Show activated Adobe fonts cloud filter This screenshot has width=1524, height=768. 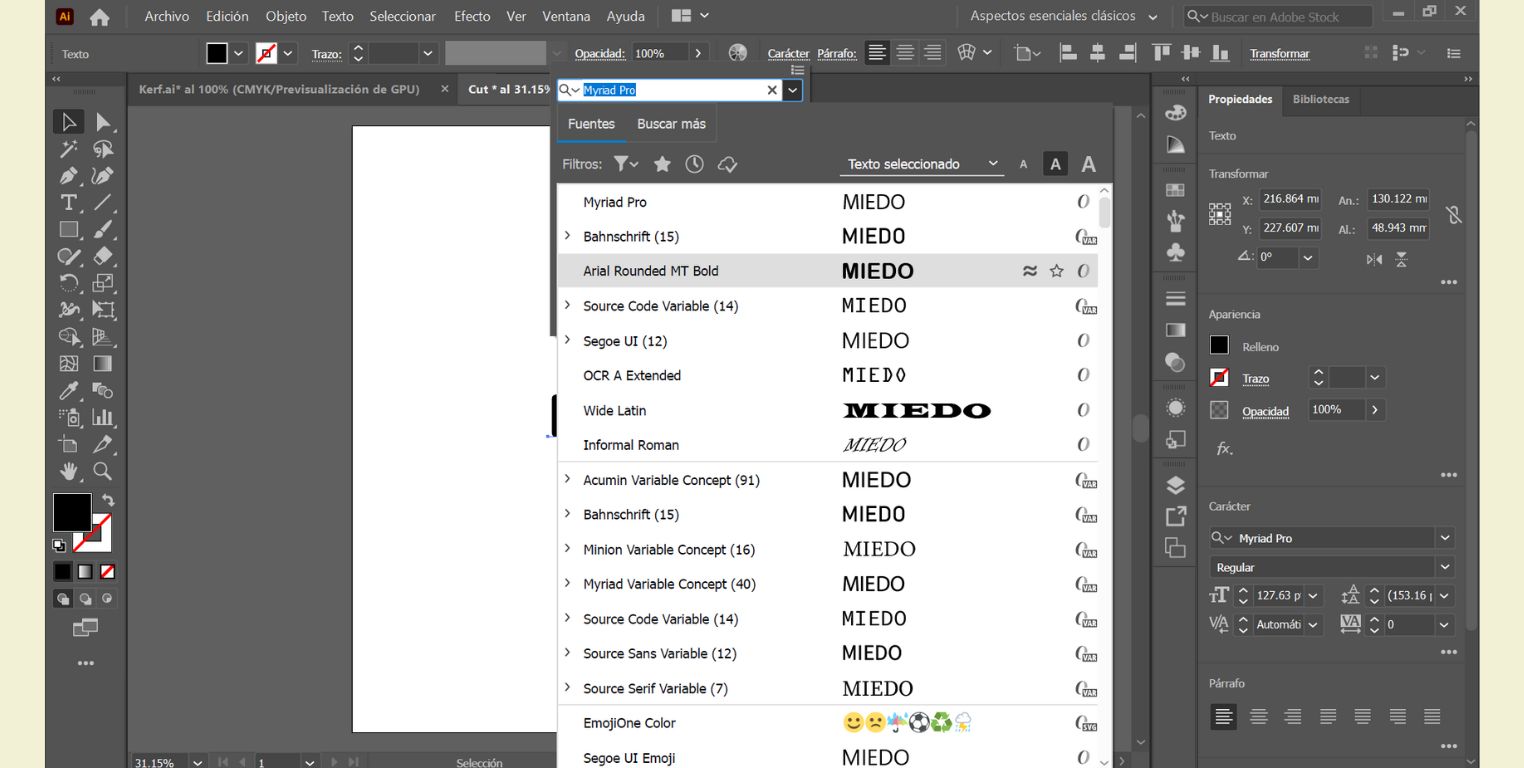pos(728,164)
